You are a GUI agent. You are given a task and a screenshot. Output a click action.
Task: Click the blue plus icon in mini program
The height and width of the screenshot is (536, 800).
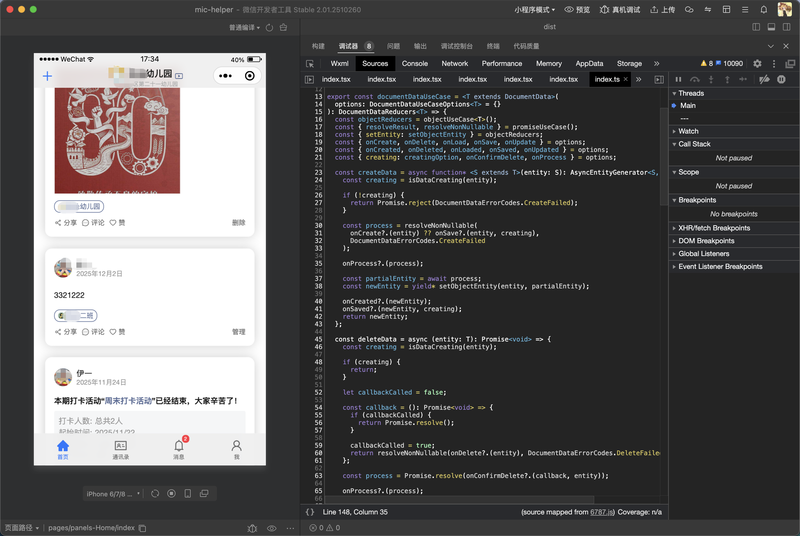click(x=47, y=76)
